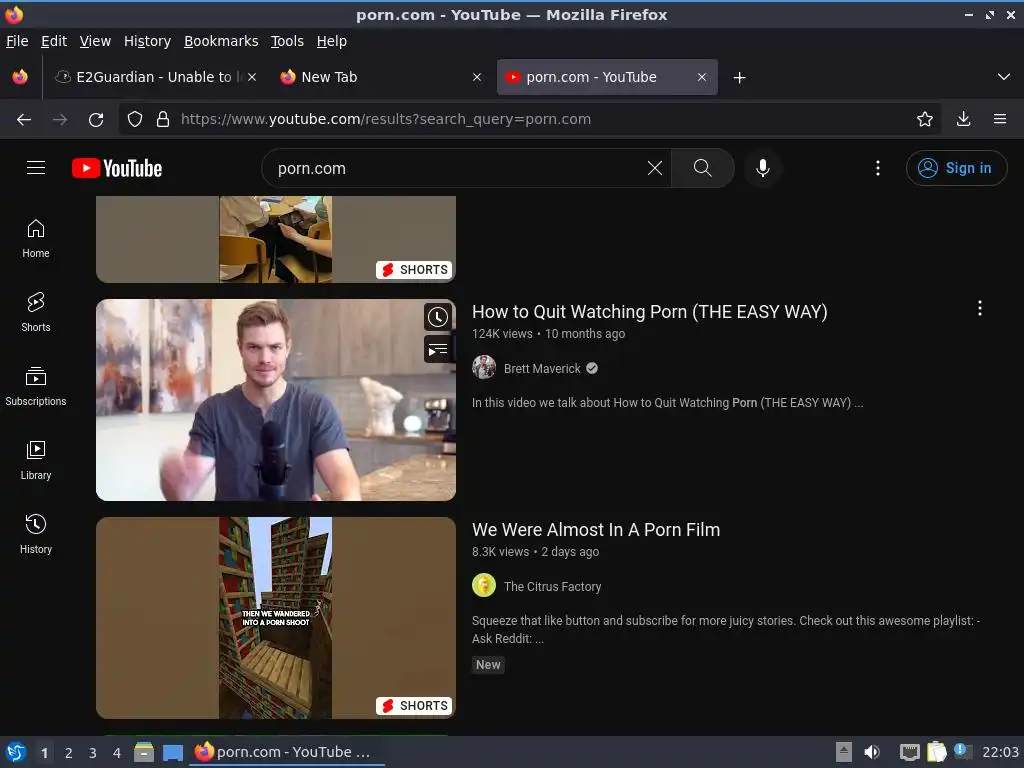Open the Tools menu

tap(287, 41)
